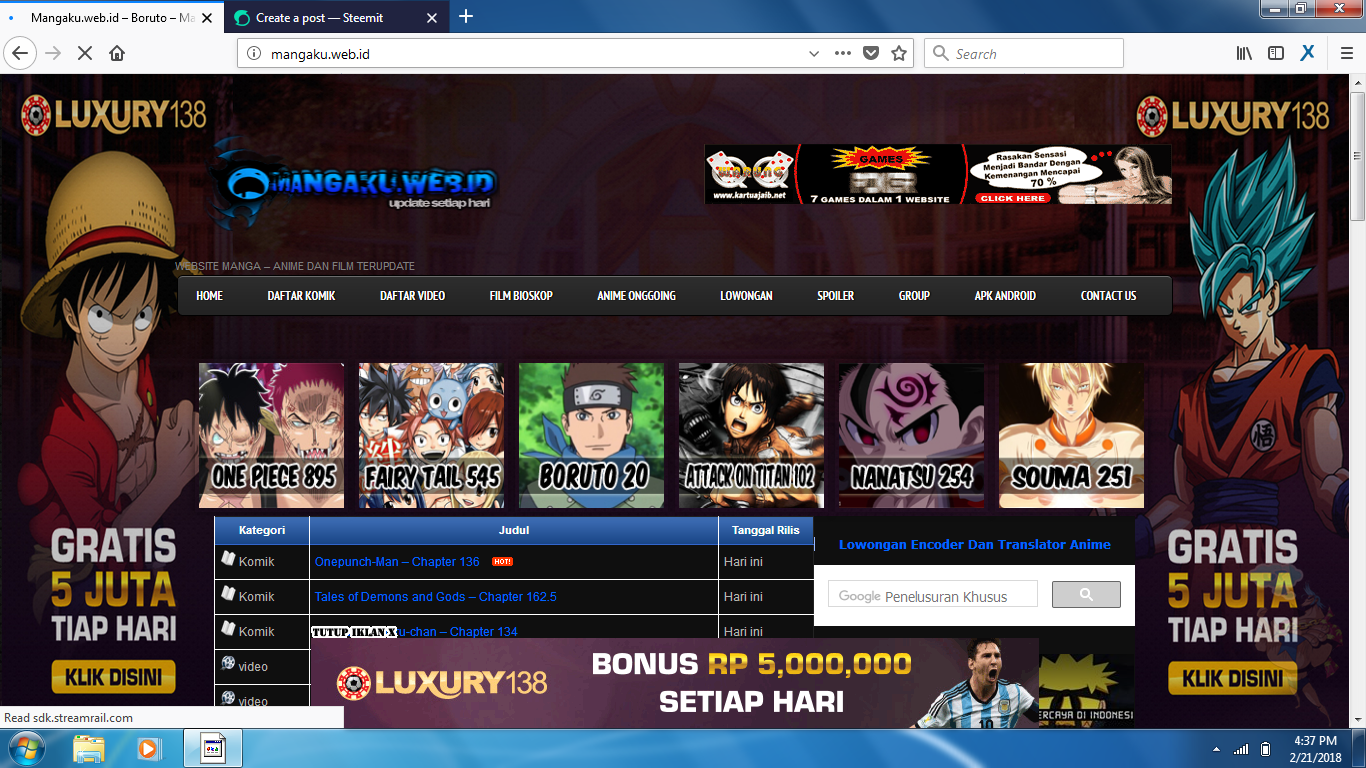Click the Firefox Search input box
Viewport: 1366px width, 768px height.
click(1024, 54)
